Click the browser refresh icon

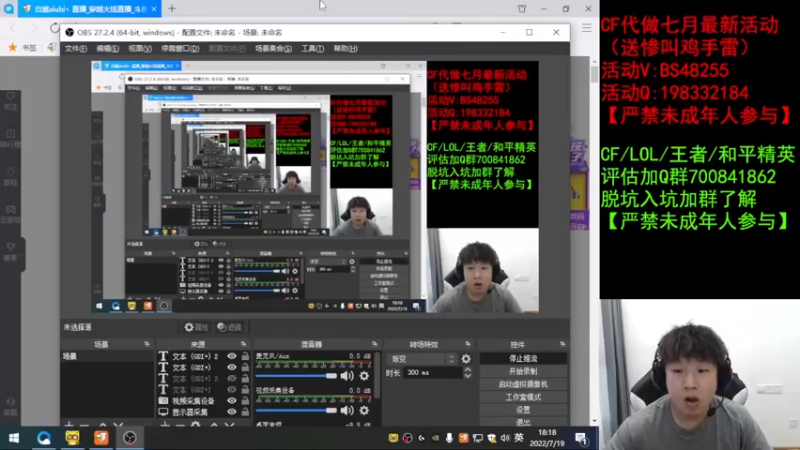coord(54,28)
